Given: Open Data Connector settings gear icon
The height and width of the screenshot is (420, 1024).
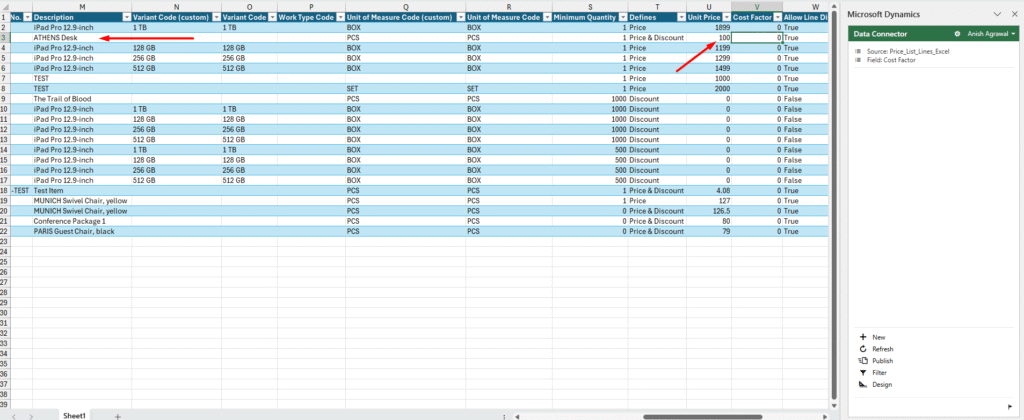Looking at the screenshot, I should pos(957,34).
